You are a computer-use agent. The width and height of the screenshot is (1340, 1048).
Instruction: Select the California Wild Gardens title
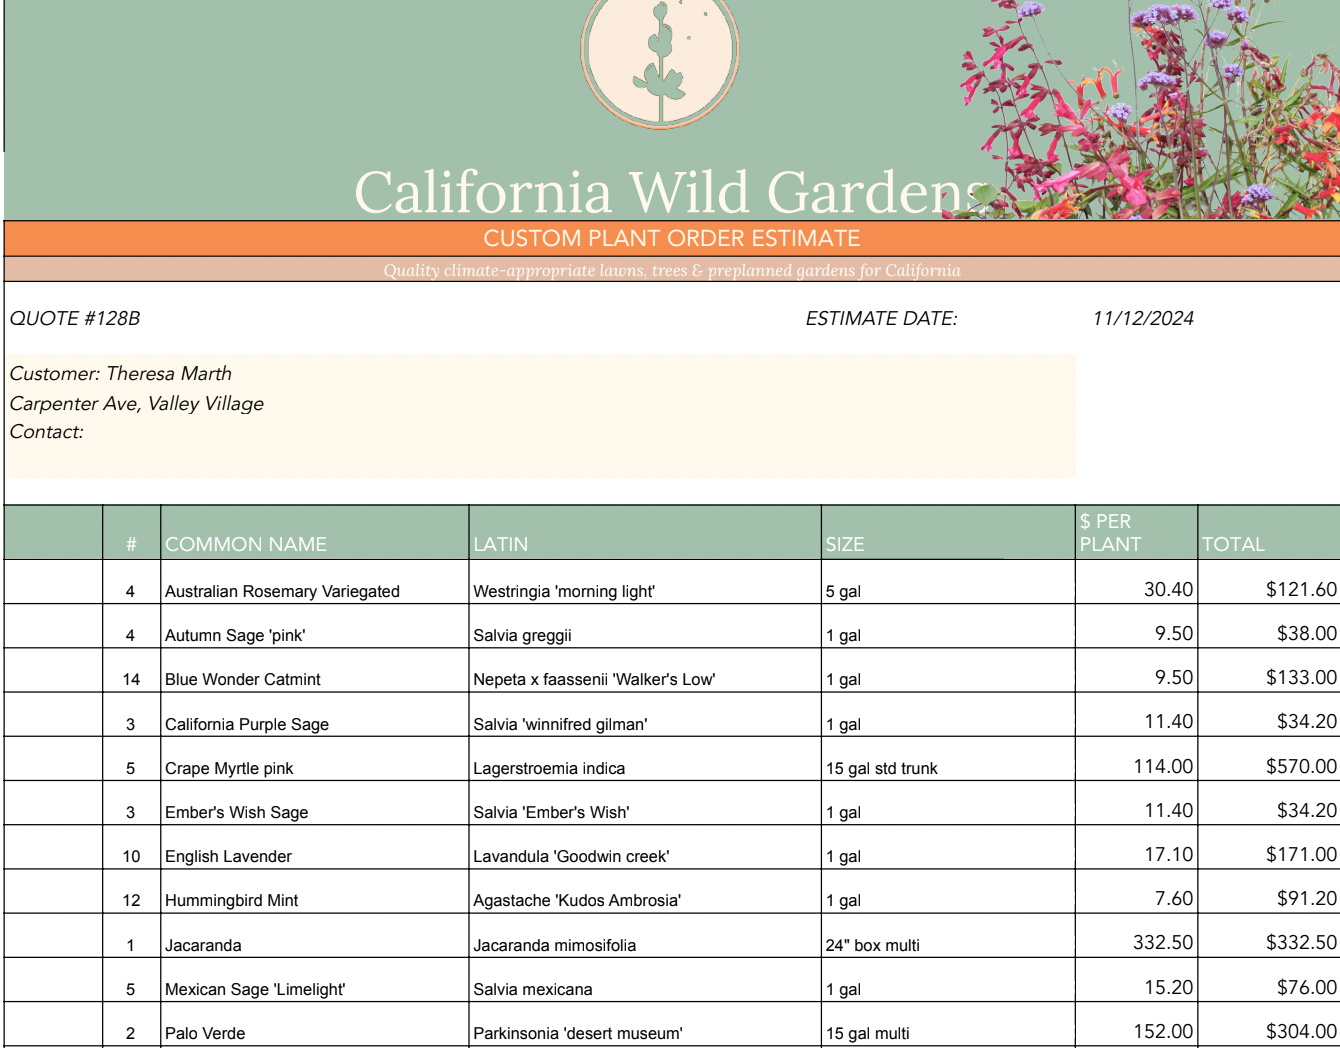pos(672,191)
